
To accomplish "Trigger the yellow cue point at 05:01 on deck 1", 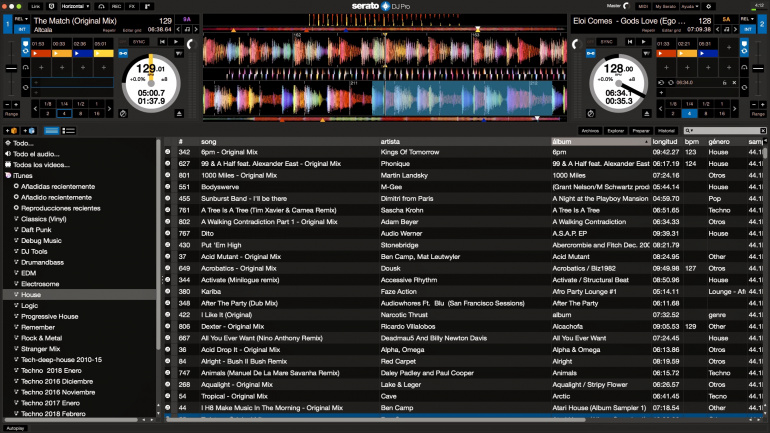I will pyautogui.click(x=103, y=54).
